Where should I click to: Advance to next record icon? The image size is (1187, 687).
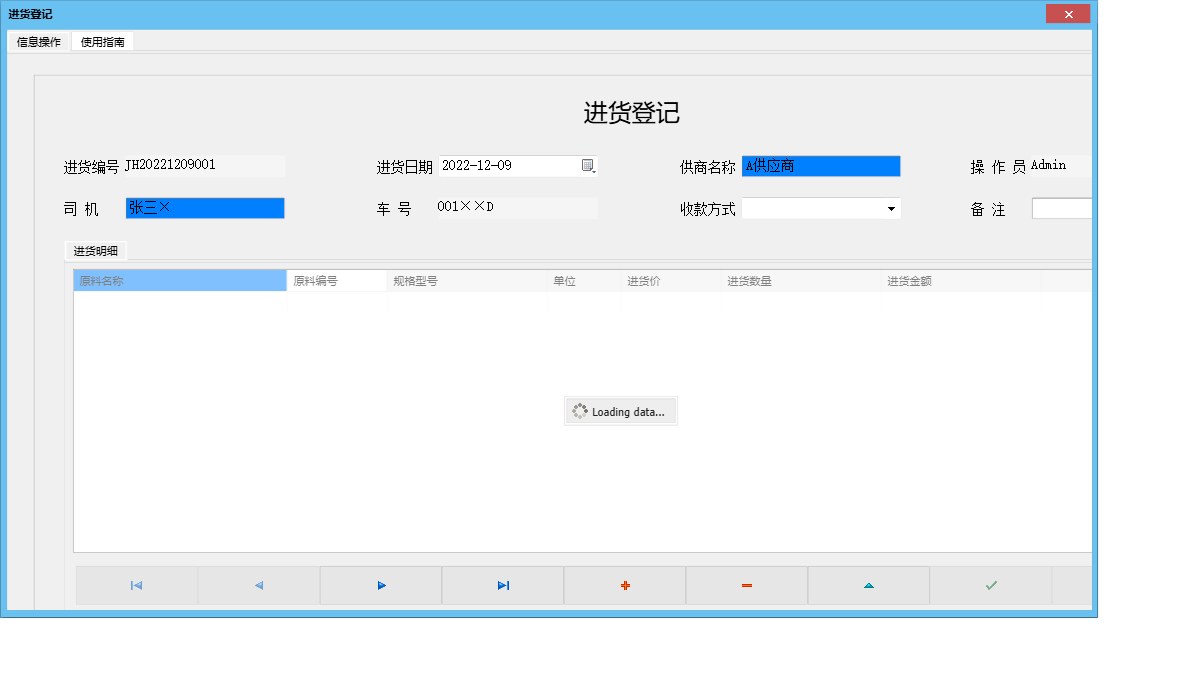click(x=380, y=585)
